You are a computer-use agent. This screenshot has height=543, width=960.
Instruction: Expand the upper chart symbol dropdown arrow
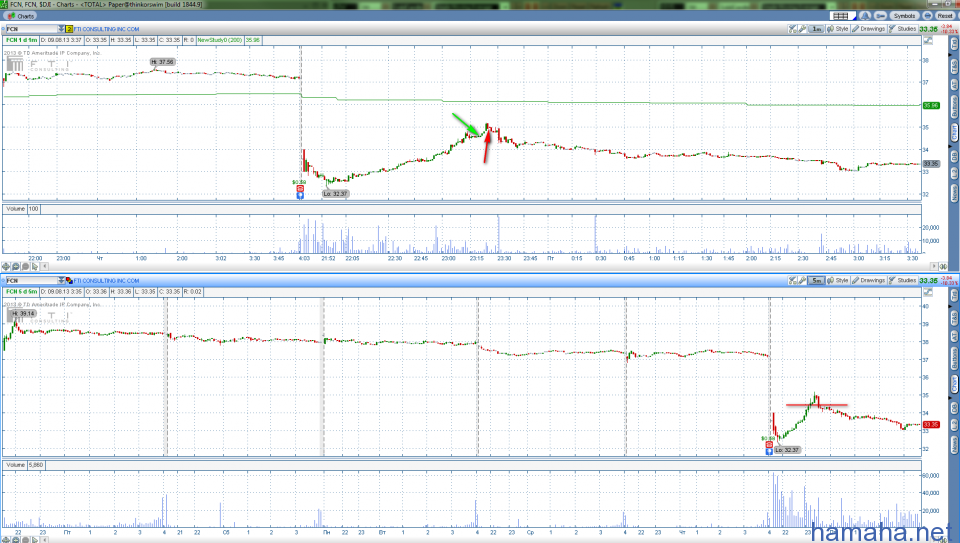61,29
